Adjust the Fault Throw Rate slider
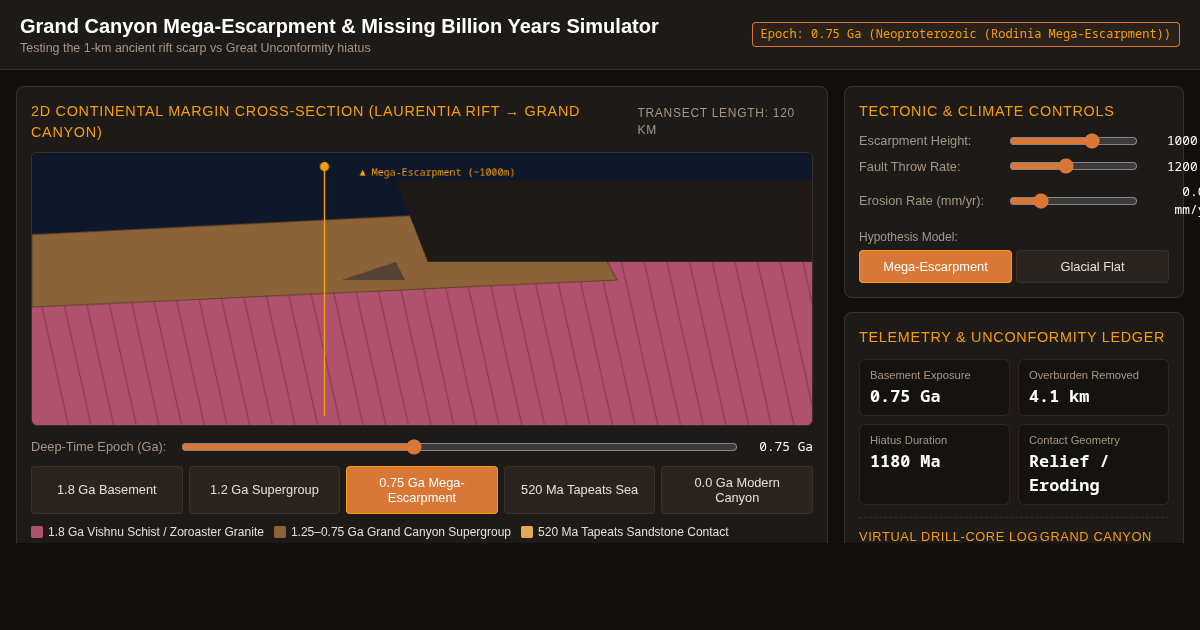This screenshot has width=1200, height=630. pyautogui.click(x=1073, y=166)
